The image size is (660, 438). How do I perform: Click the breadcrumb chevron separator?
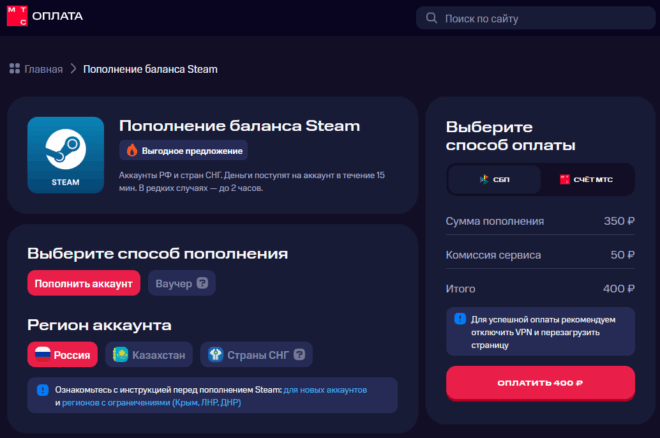tap(73, 69)
